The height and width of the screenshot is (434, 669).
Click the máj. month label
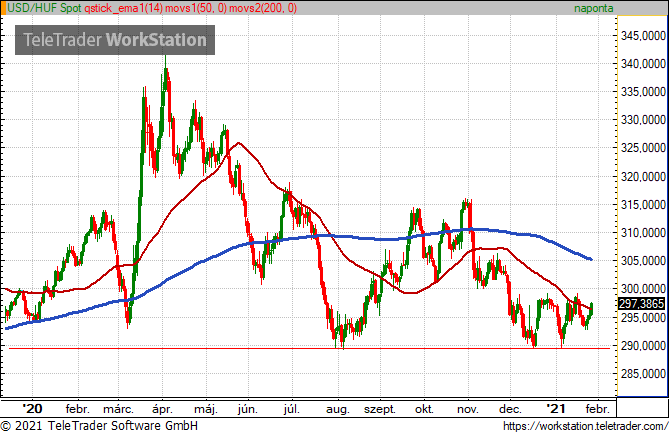[206, 409]
